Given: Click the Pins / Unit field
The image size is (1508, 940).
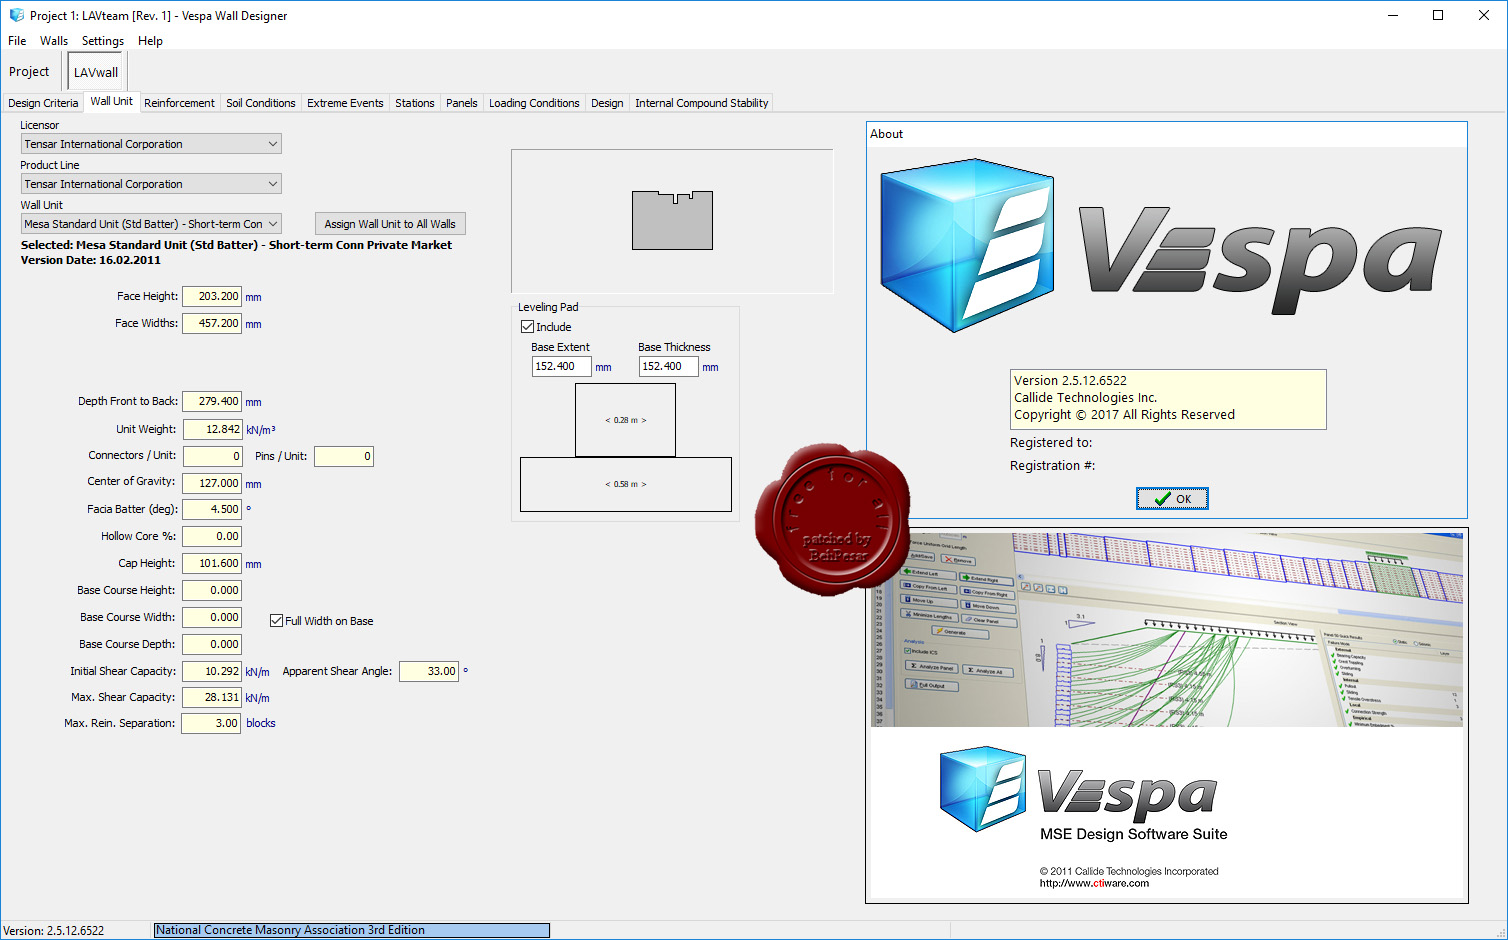Looking at the screenshot, I should [x=344, y=456].
